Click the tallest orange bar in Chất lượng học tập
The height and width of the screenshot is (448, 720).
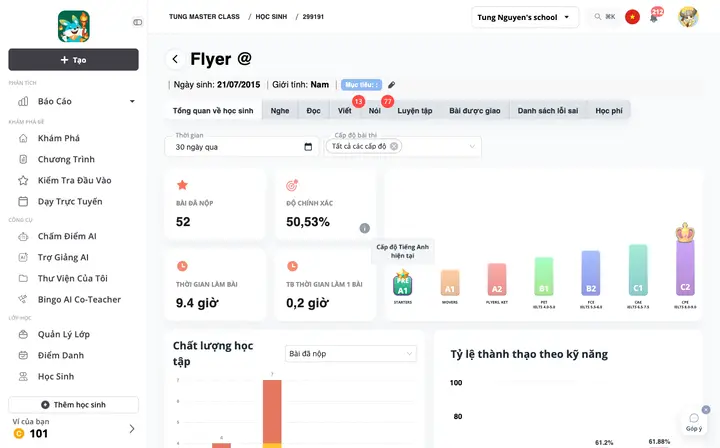pos(272,414)
